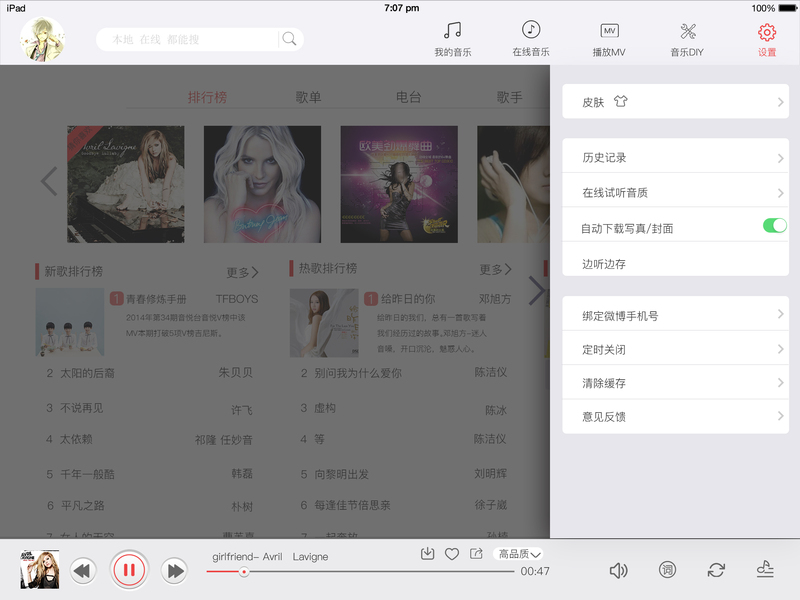Open 皮肤 settings row chevron
This screenshot has height=600, width=800.
click(780, 102)
